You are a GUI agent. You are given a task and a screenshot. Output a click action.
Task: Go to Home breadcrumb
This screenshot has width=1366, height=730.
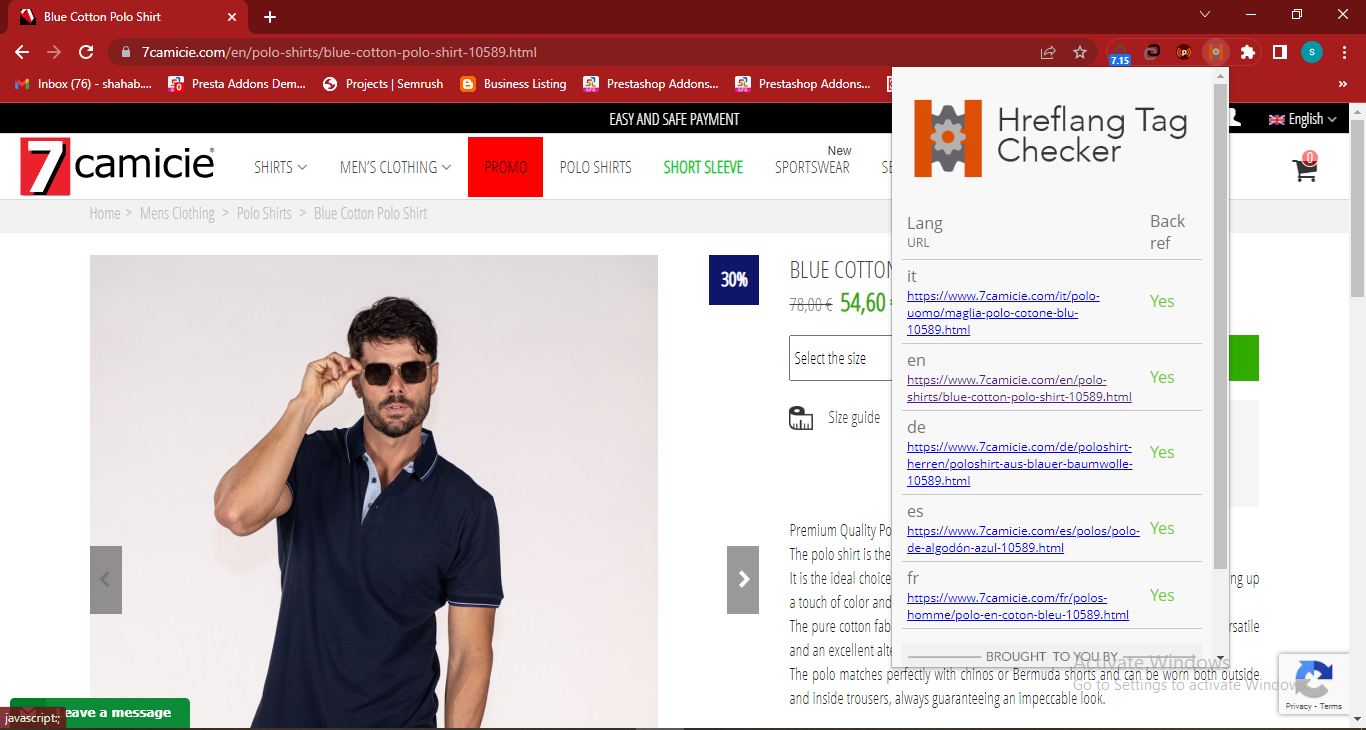coord(105,213)
